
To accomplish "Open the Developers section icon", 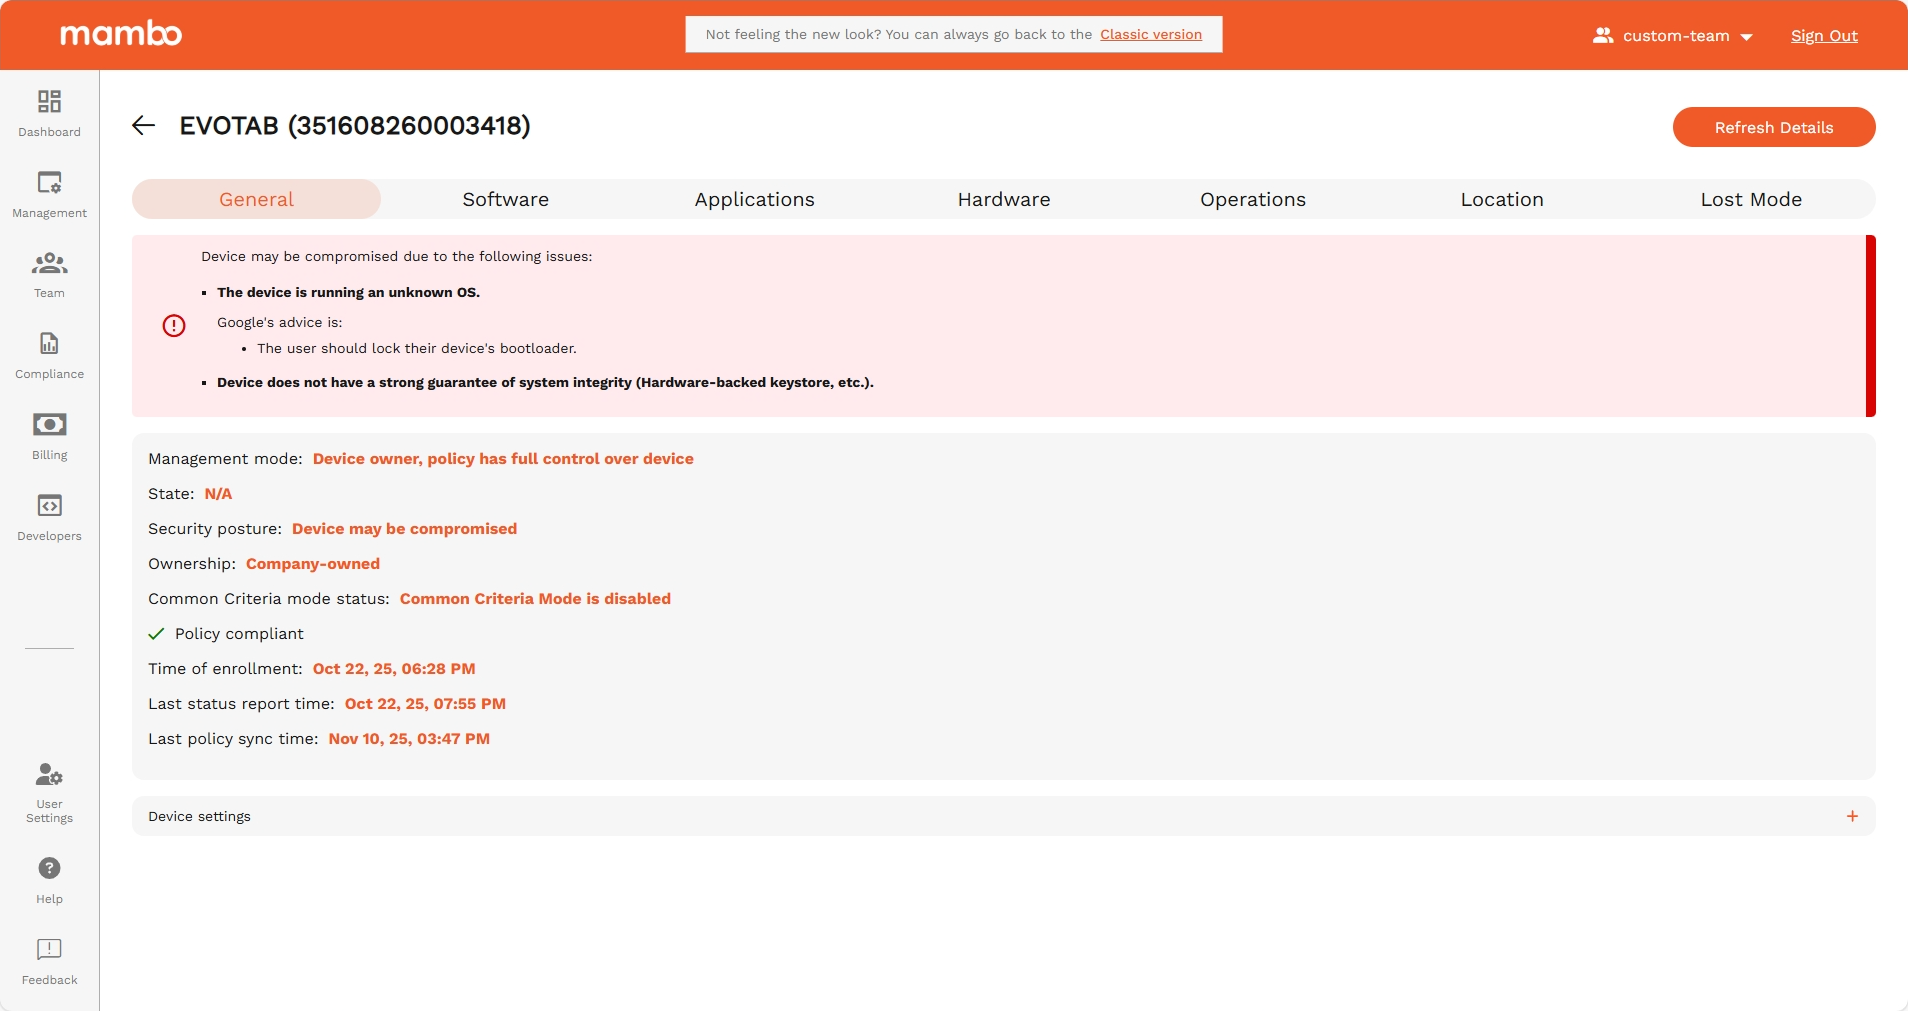I will pos(49,506).
